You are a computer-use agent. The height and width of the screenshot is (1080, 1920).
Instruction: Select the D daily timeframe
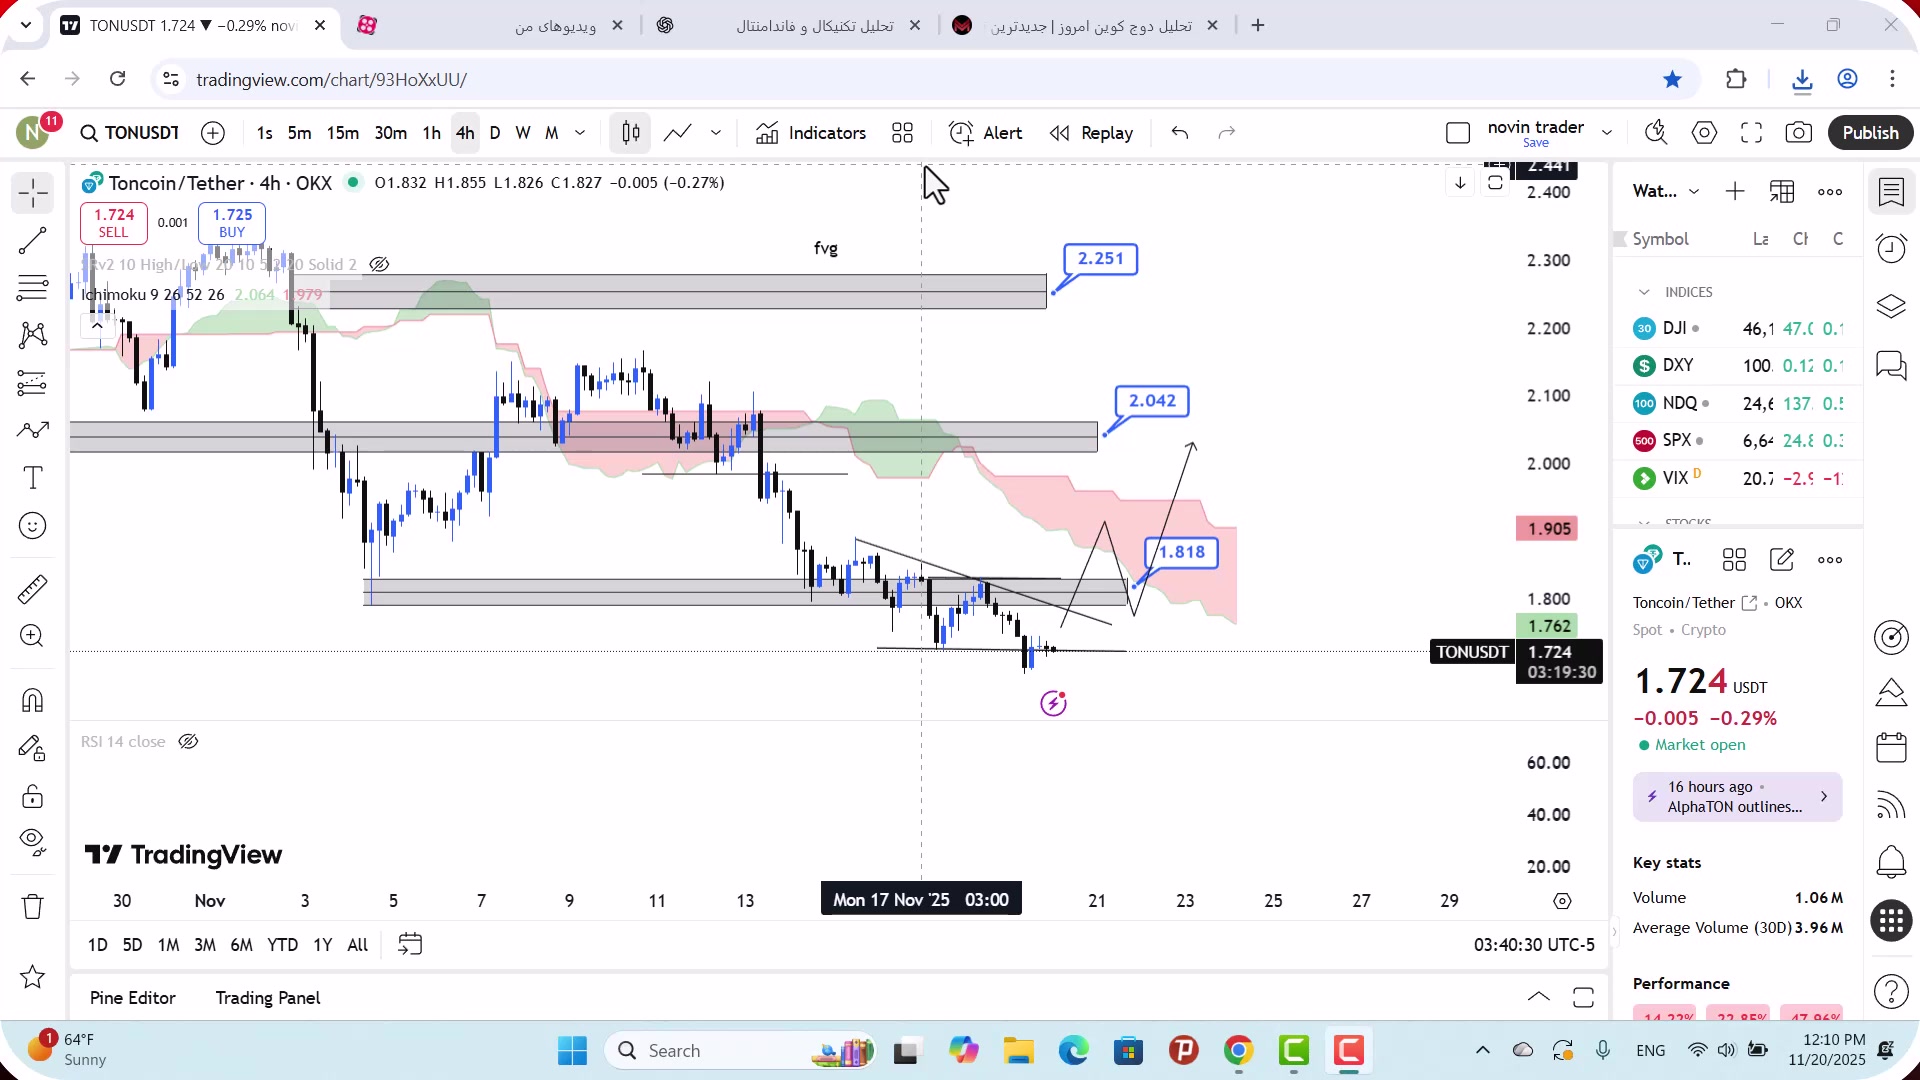click(495, 133)
